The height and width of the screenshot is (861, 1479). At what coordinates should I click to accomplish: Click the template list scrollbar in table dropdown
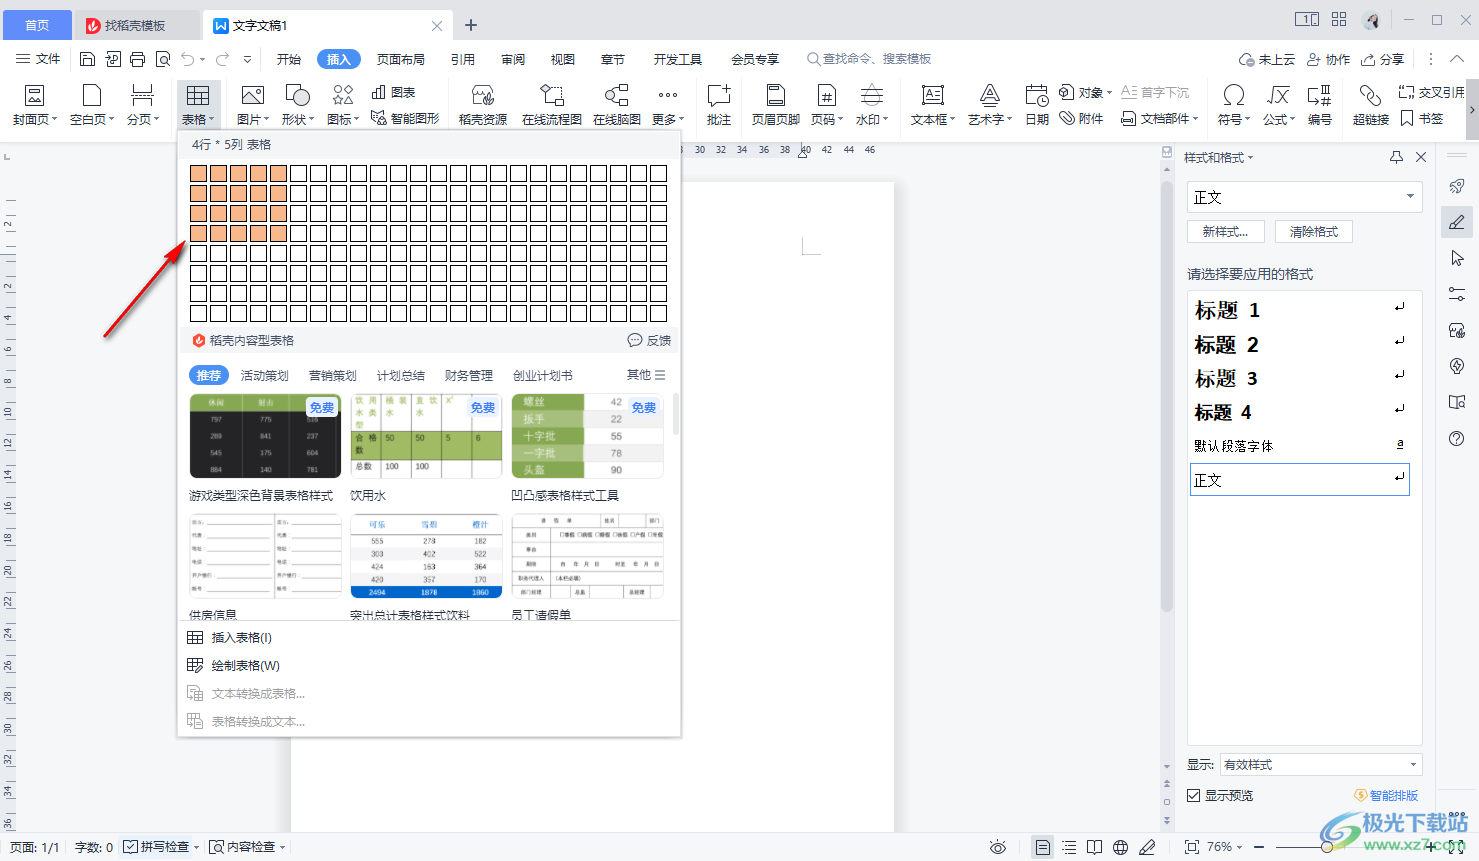click(x=676, y=414)
